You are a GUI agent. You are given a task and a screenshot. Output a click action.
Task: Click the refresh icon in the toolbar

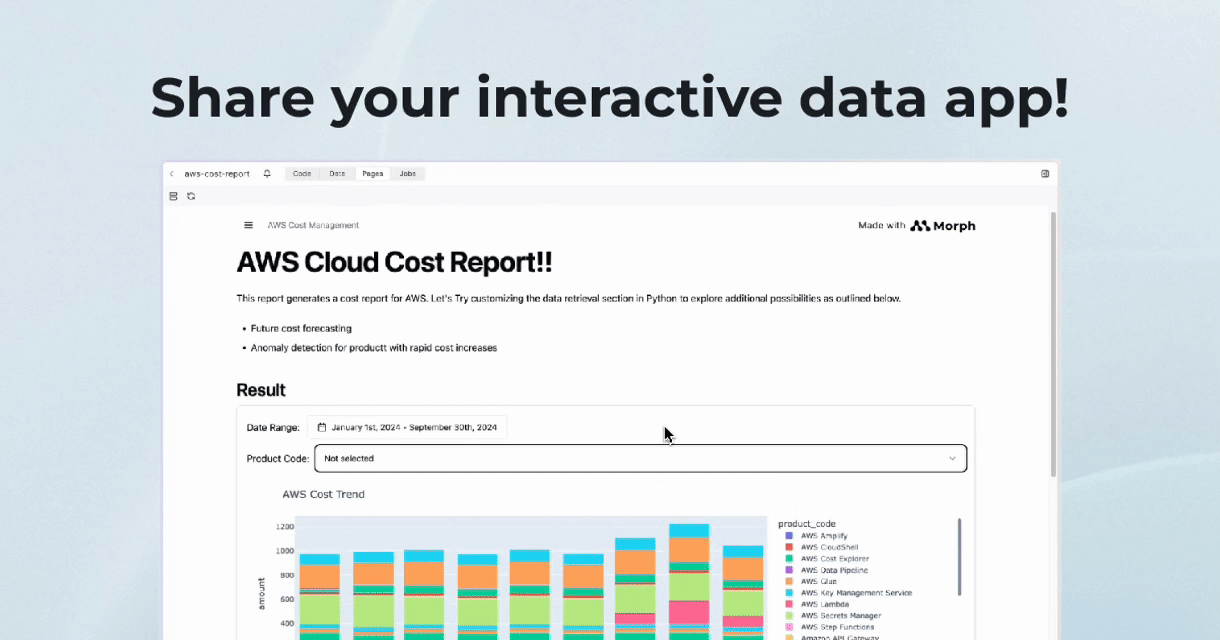(x=191, y=196)
